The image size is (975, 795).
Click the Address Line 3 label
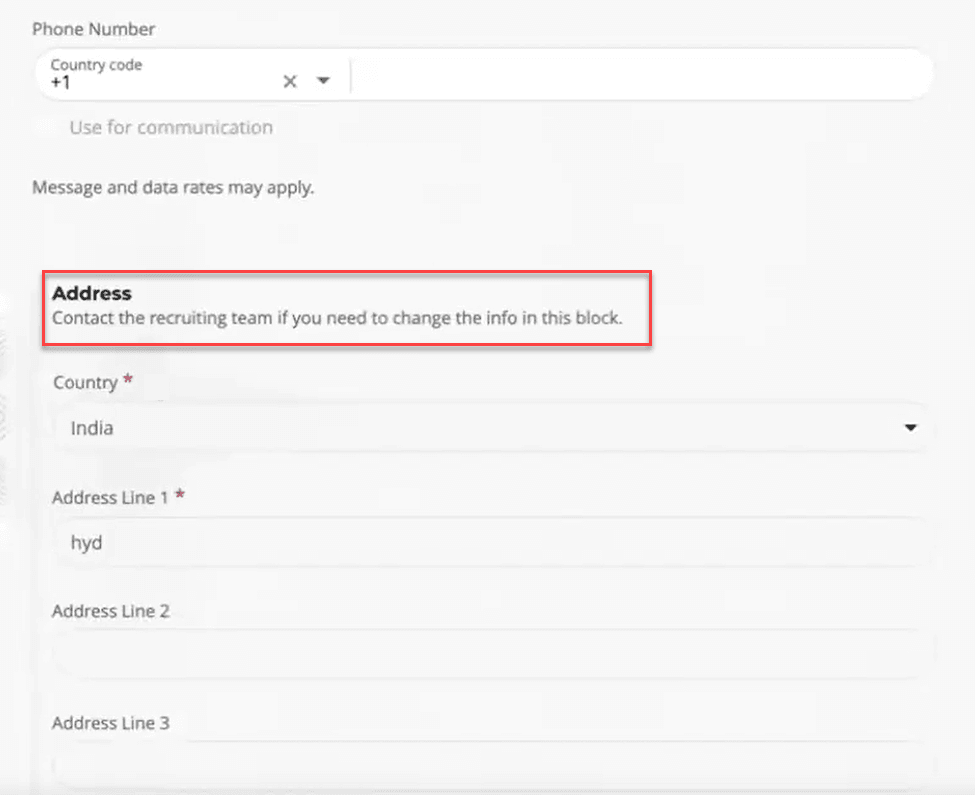(111, 723)
